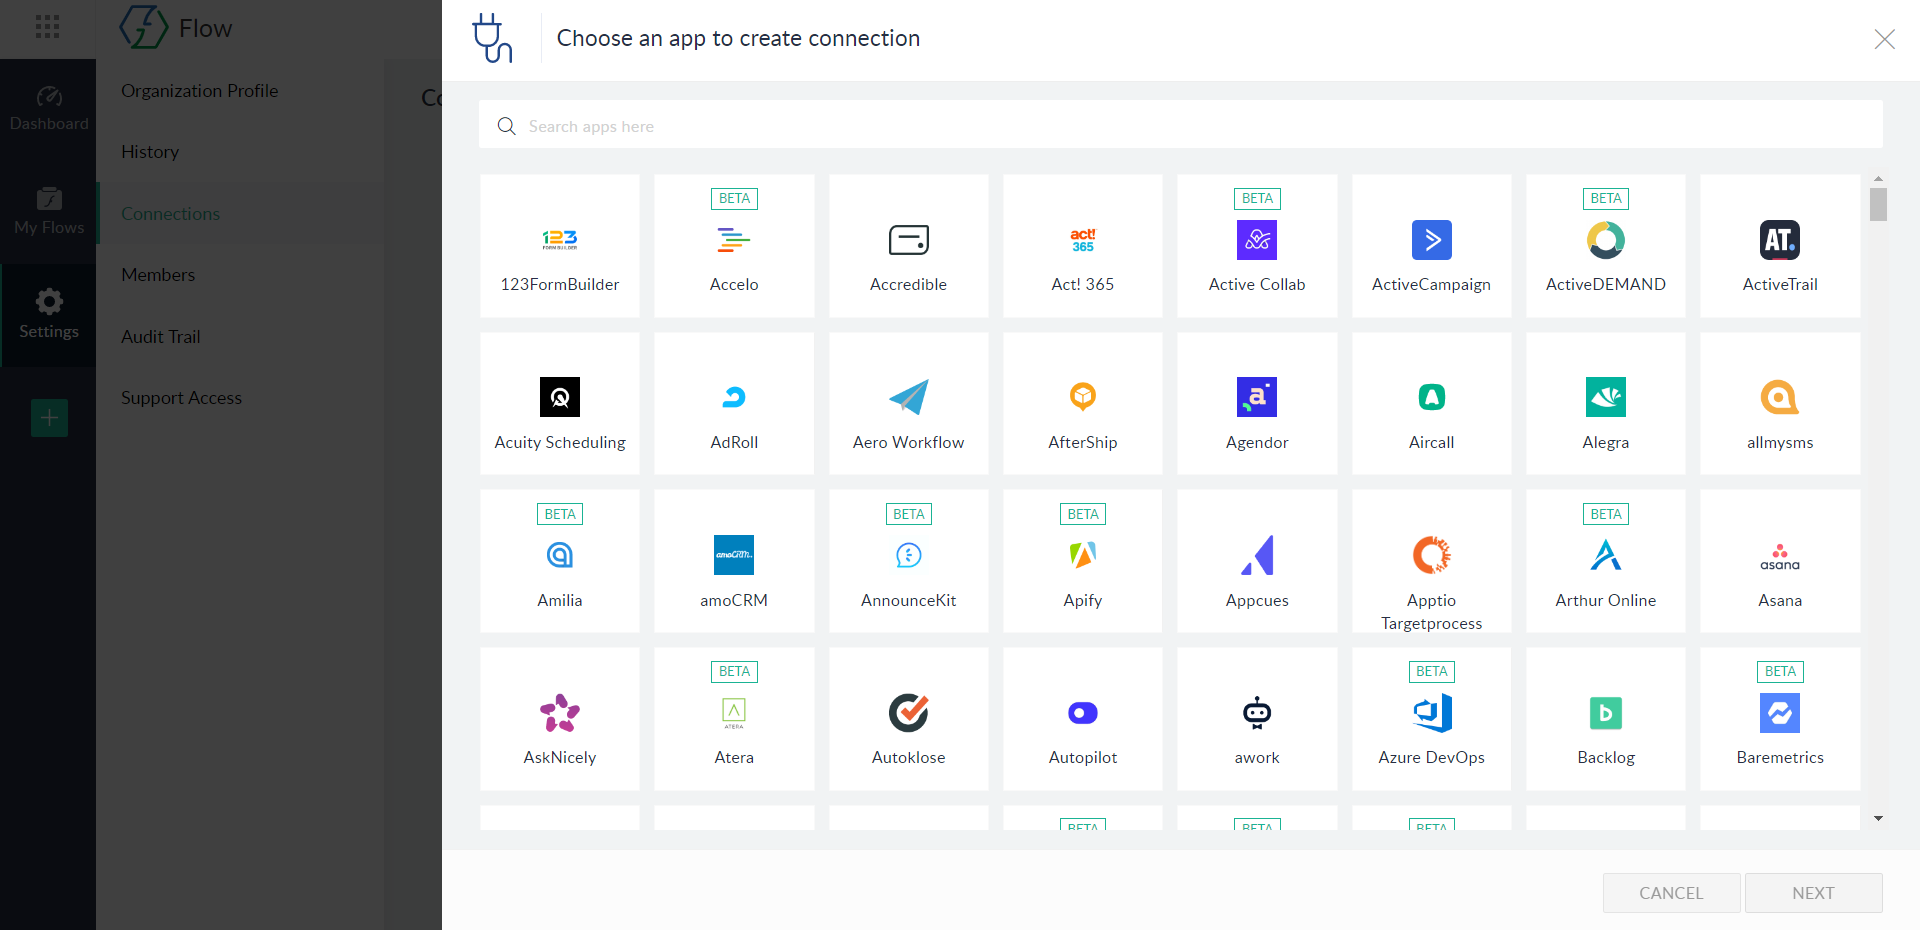Choose the Acuity Scheduling app icon
Image resolution: width=1920 pixels, height=930 pixels.
click(560, 397)
